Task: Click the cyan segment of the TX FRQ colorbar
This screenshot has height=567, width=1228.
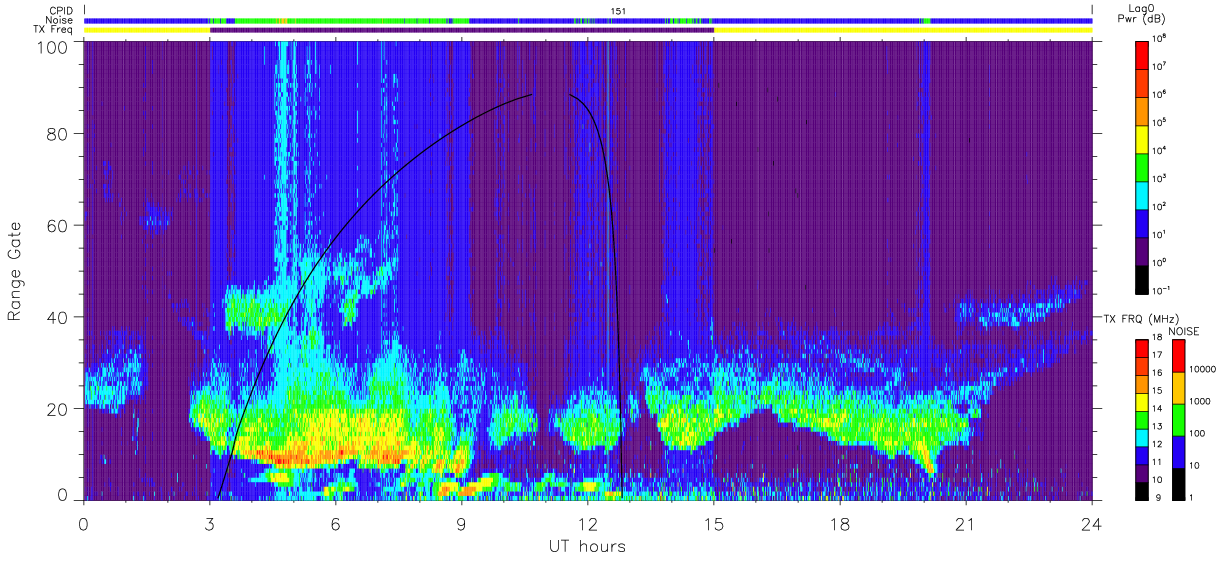Action: (x=1143, y=436)
